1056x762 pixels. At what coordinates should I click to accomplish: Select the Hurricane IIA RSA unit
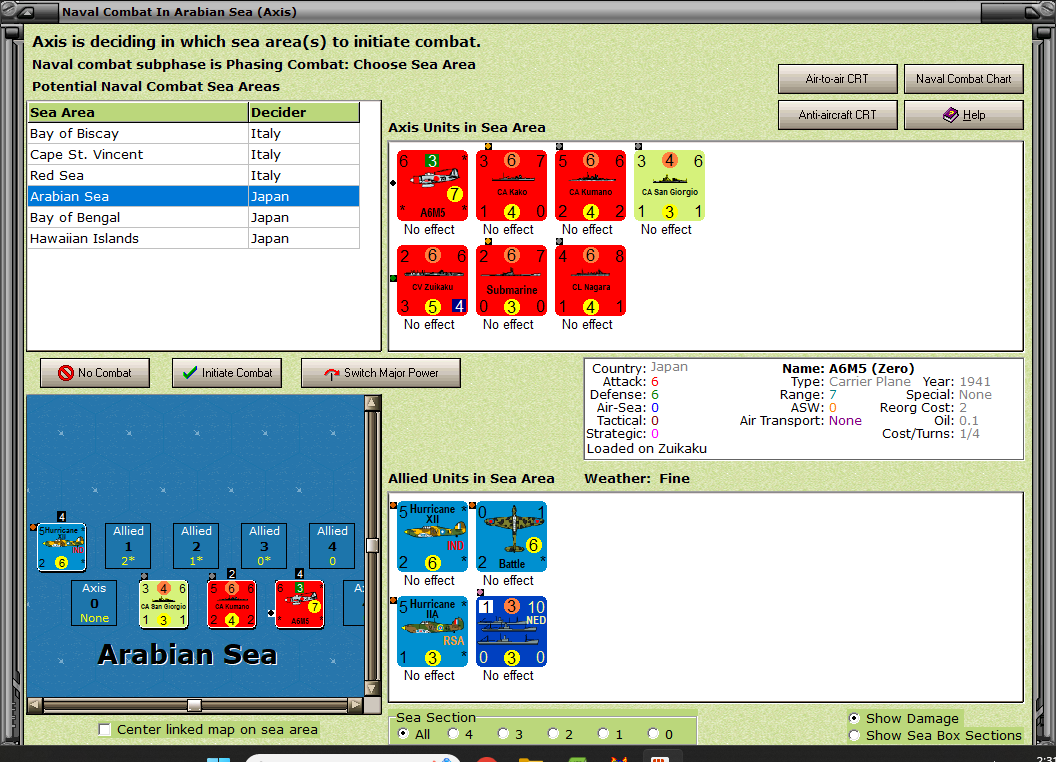coord(432,631)
